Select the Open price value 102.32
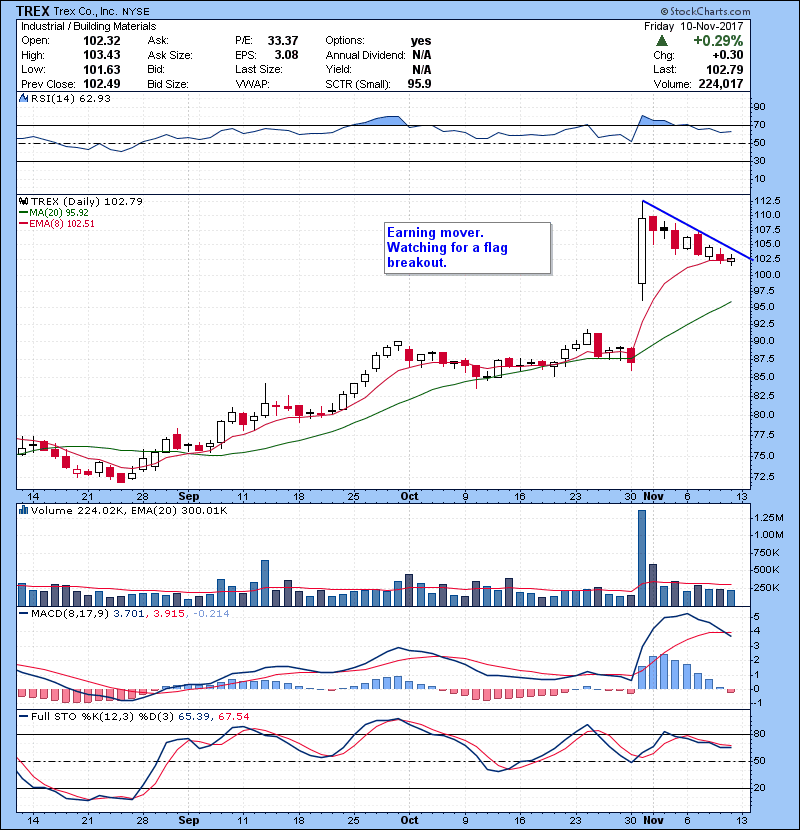 click(x=102, y=41)
